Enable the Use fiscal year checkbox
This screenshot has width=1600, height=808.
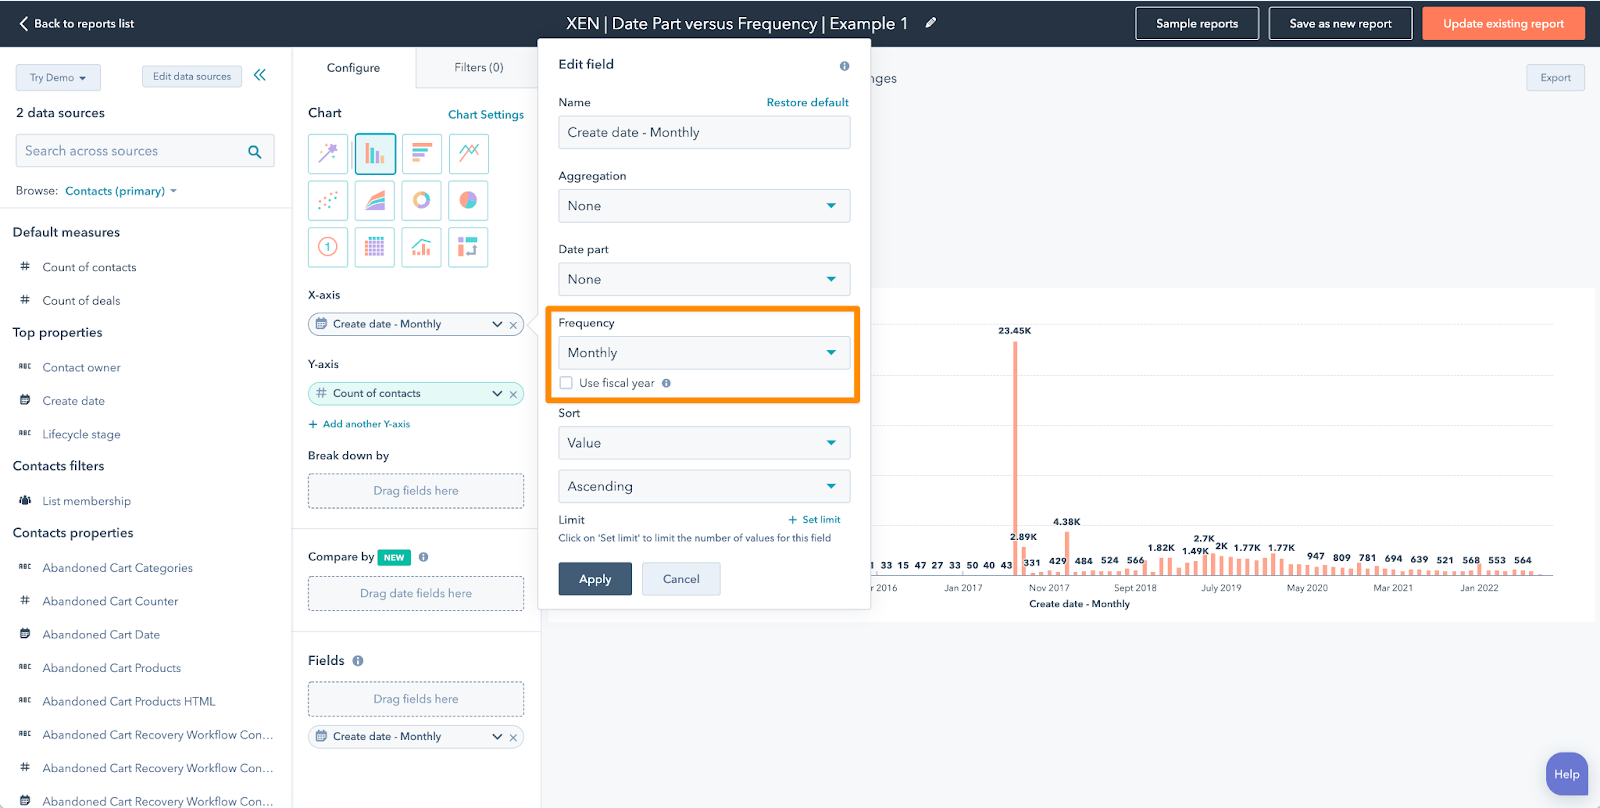(x=566, y=383)
